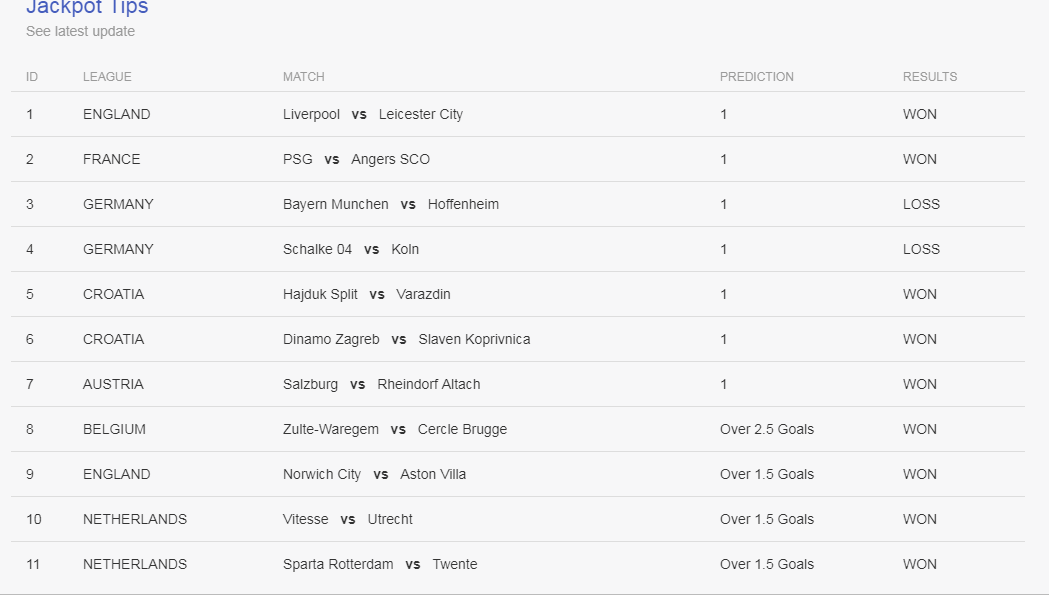Viewport: 1049px width, 595px height.
Task: Select the PSG vs Angers SCO match
Action: pos(357,159)
